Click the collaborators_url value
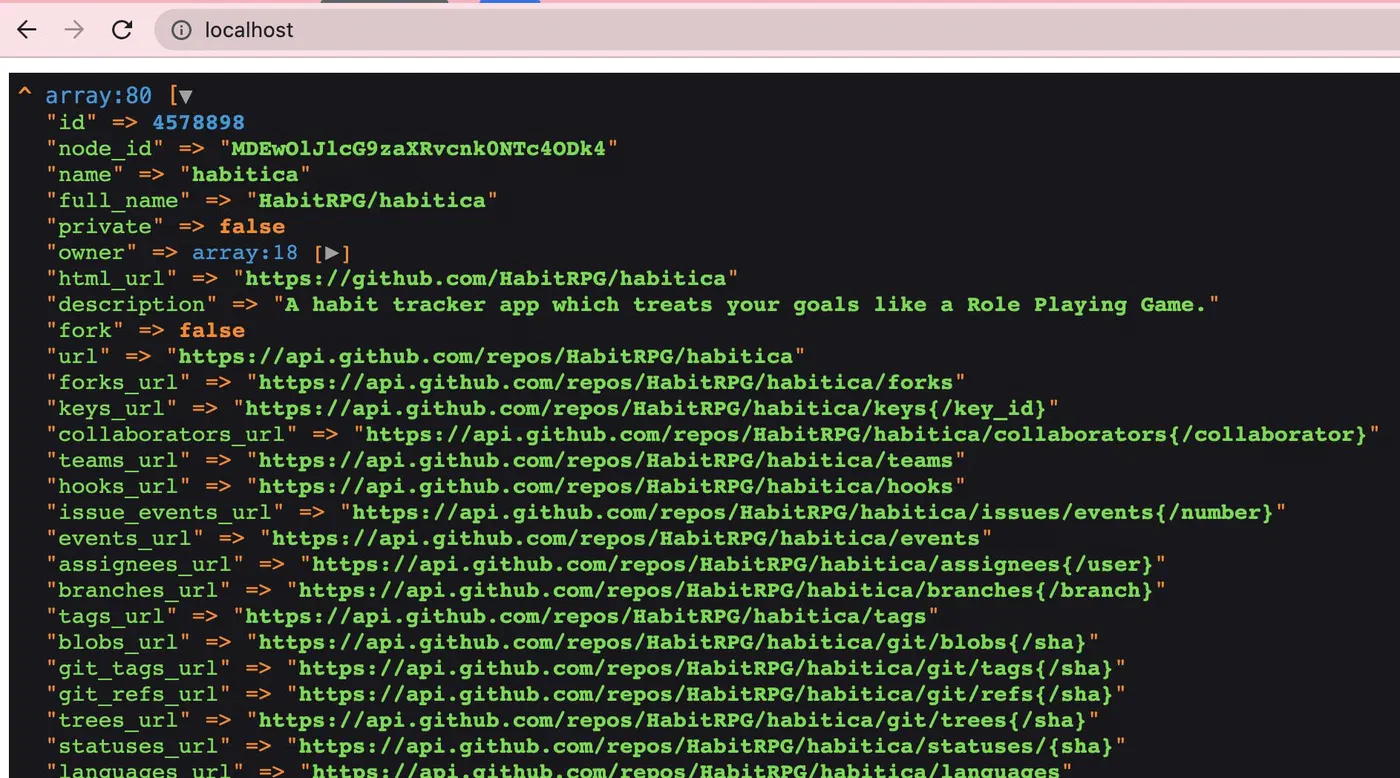This screenshot has width=1400, height=778. (x=866, y=435)
